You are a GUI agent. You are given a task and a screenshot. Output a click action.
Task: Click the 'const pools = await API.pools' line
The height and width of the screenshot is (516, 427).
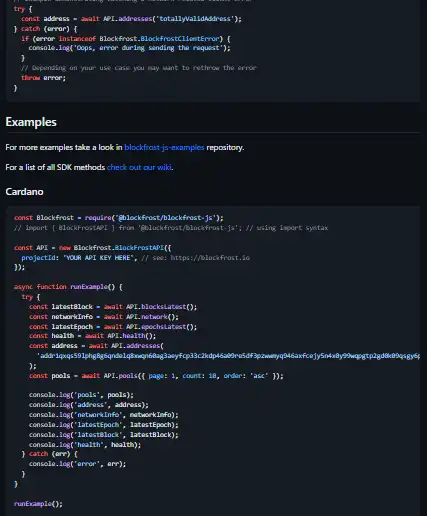[156, 376]
